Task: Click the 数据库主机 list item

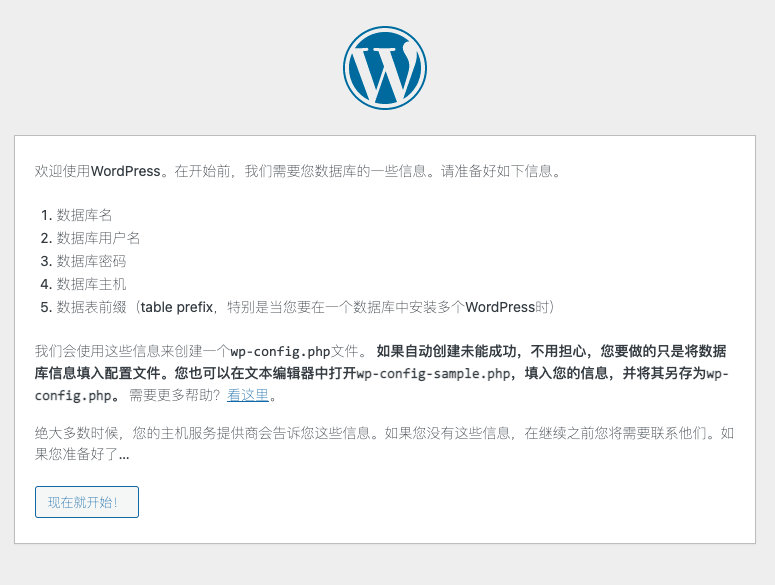Action: click(91, 284)
